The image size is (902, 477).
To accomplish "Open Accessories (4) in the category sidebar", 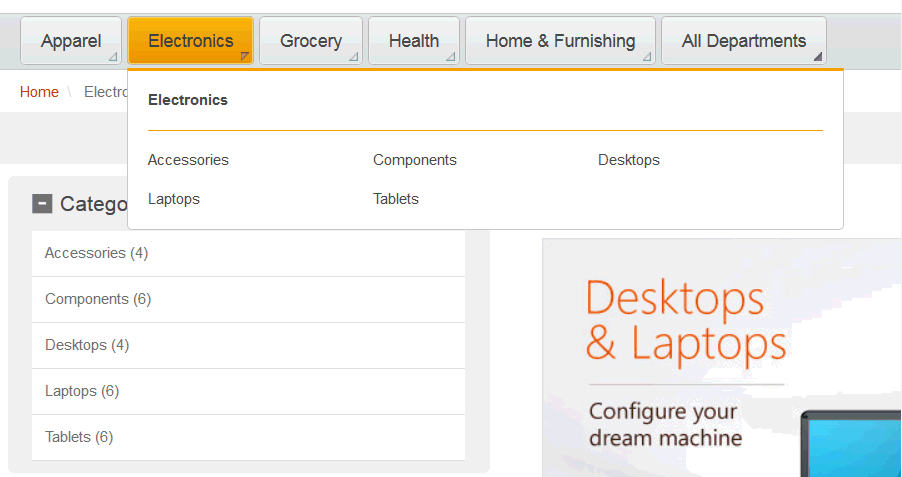I will pos(96,253).
